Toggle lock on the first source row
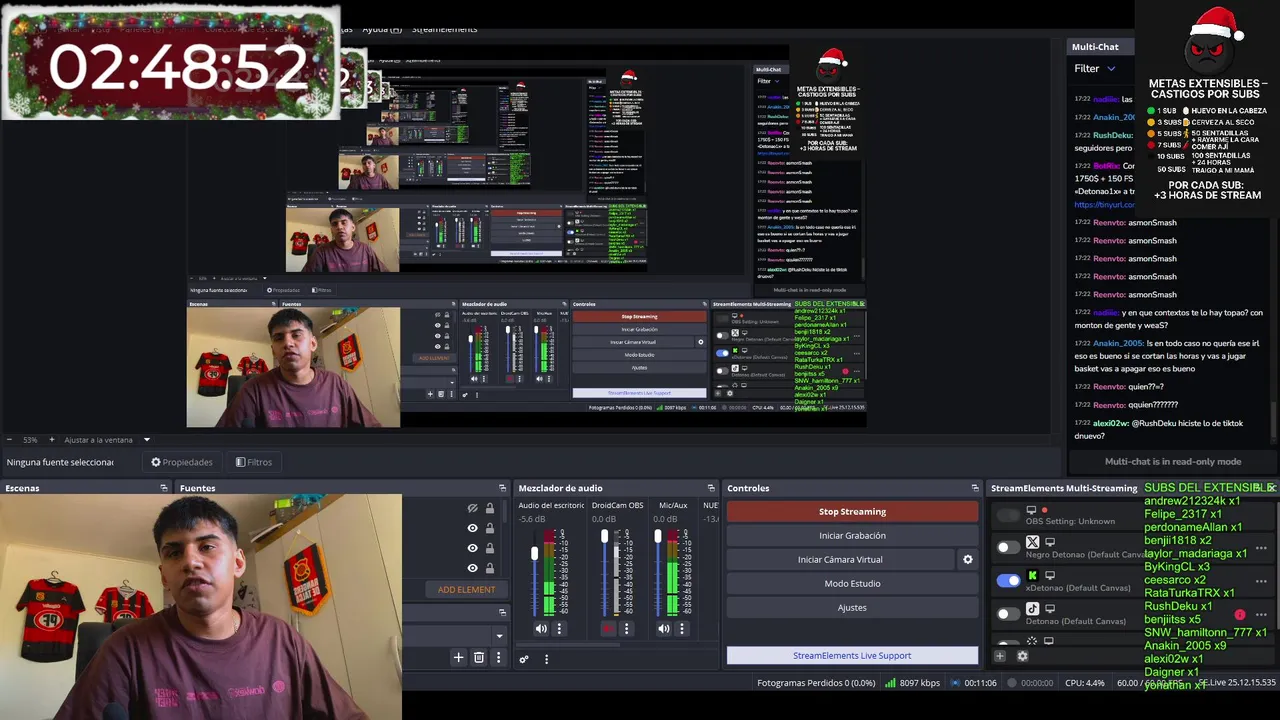Screen dimensions: 1280x720 [489, 509]
